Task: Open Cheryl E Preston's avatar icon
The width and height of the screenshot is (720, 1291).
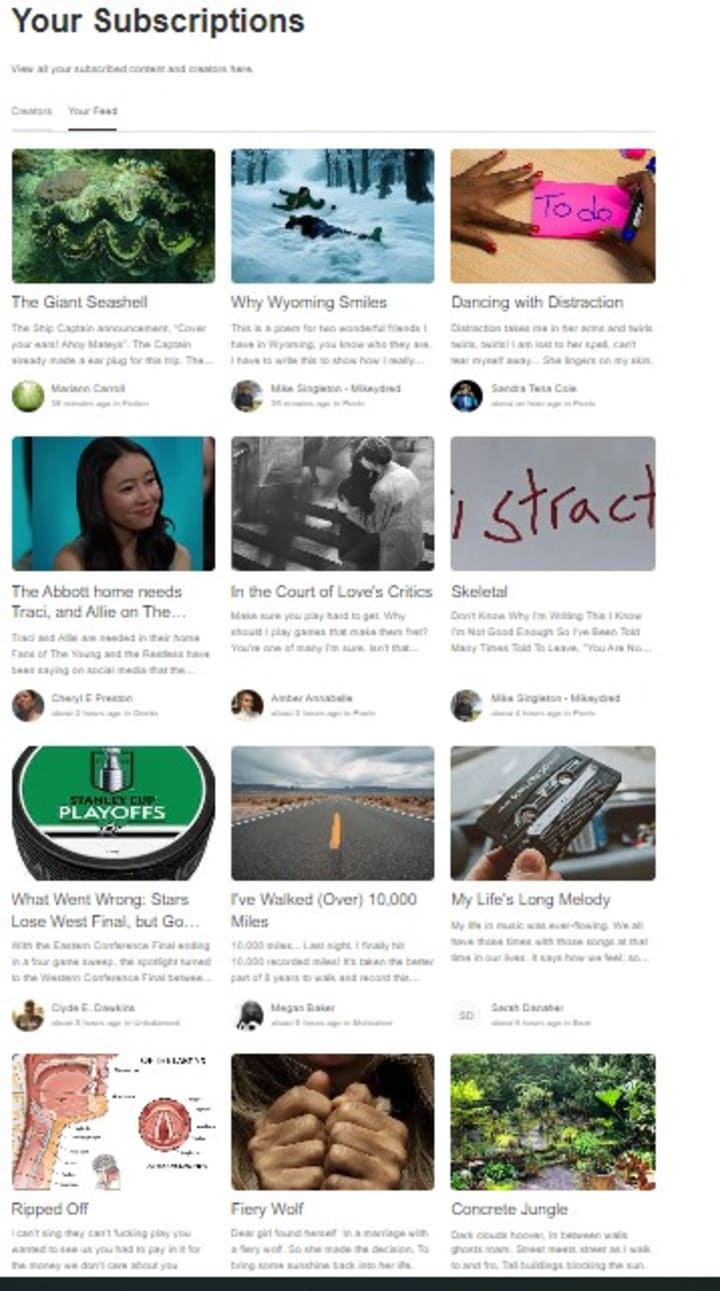Action: click(x=28, y=705)
